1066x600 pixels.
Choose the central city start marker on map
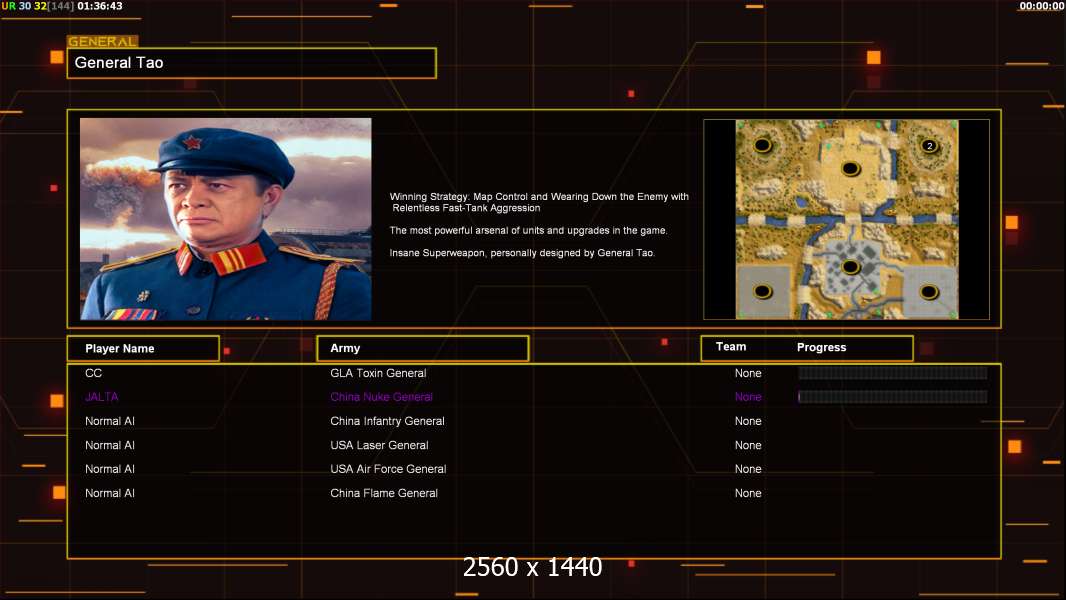(850, 267)
